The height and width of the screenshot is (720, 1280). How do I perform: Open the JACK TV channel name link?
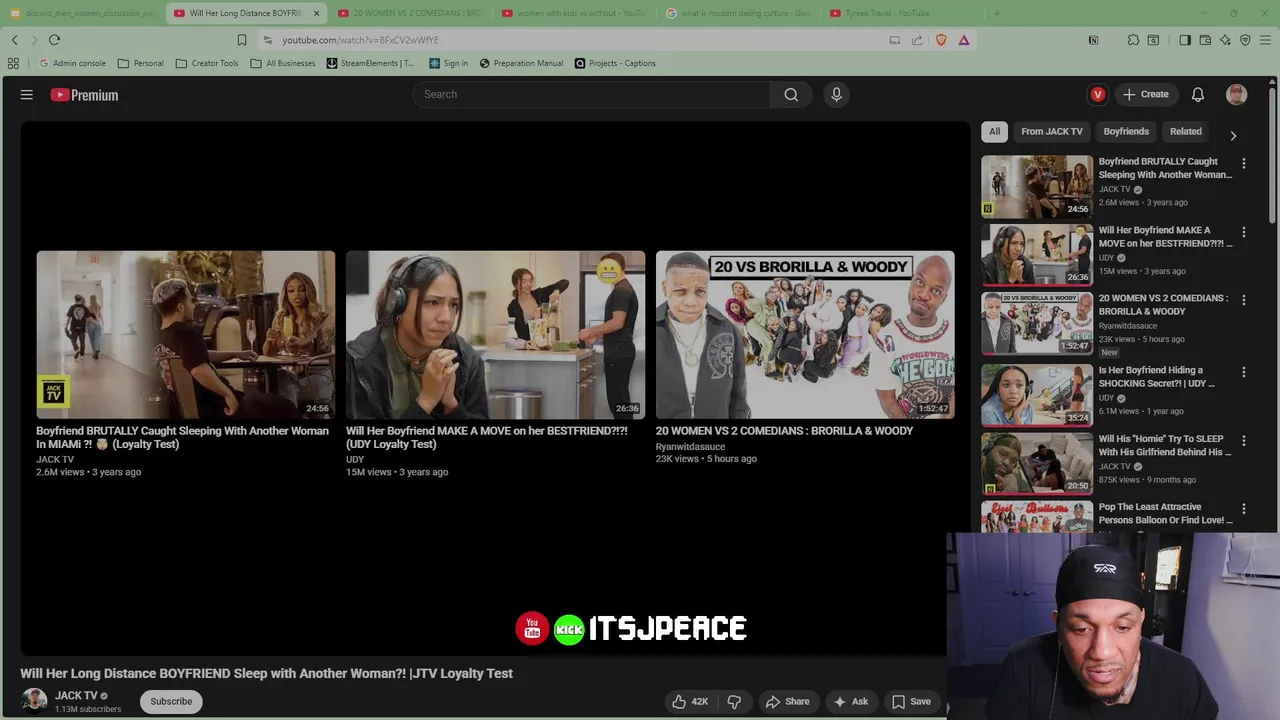[x=76, y=695]
